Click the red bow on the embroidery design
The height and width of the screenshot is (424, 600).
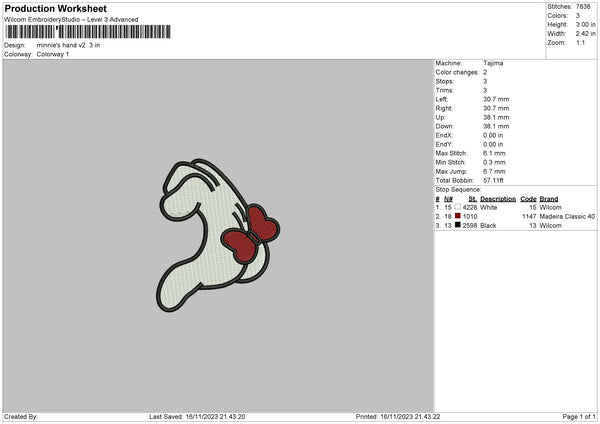pos(251,235)
